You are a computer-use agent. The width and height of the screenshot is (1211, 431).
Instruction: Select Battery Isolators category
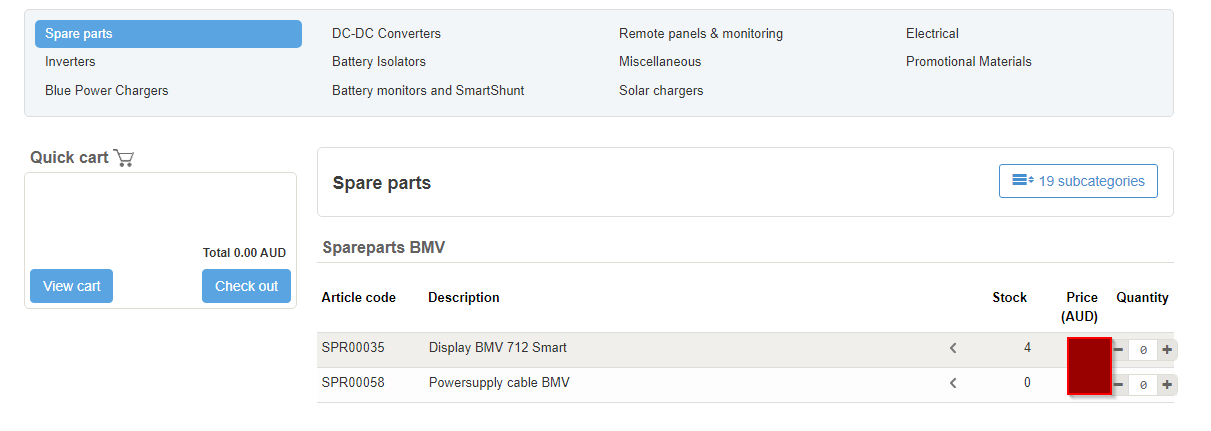point(379,62)
